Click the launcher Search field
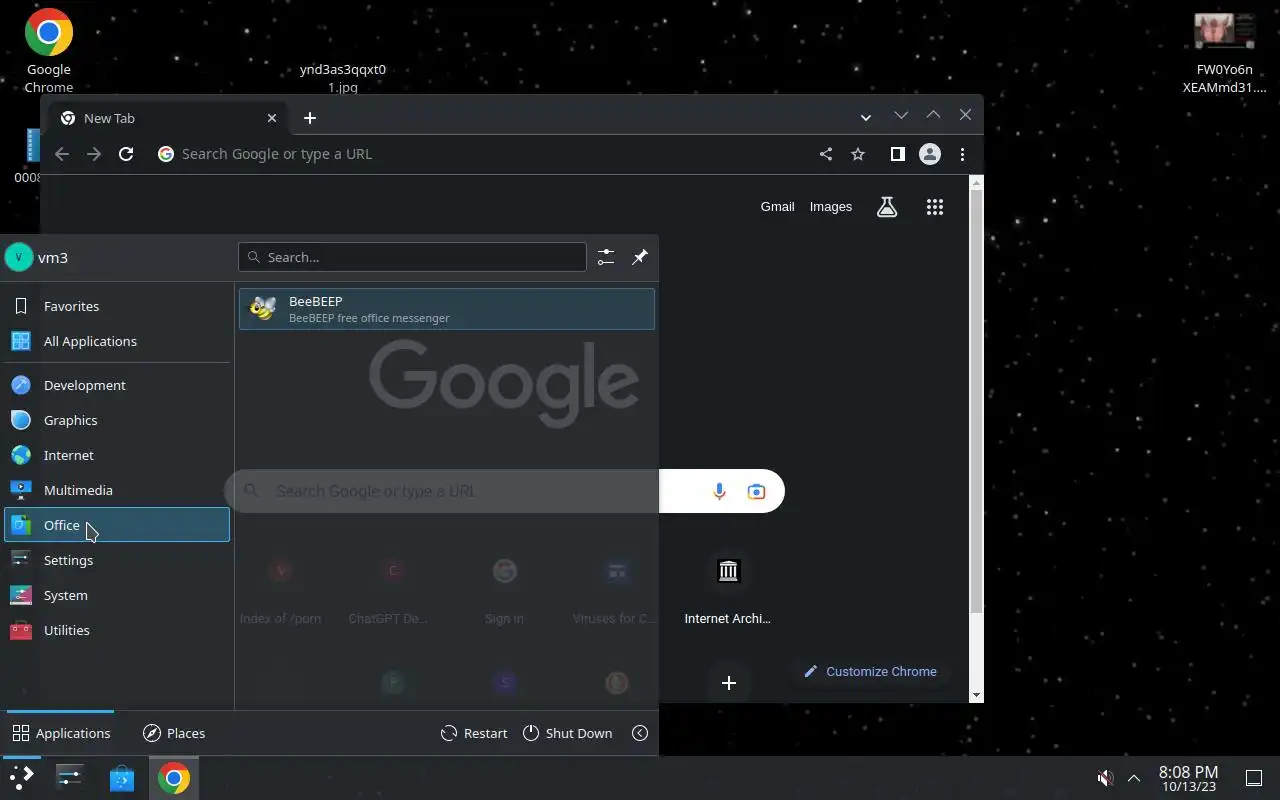1280x800 pixels. (412, 257)
